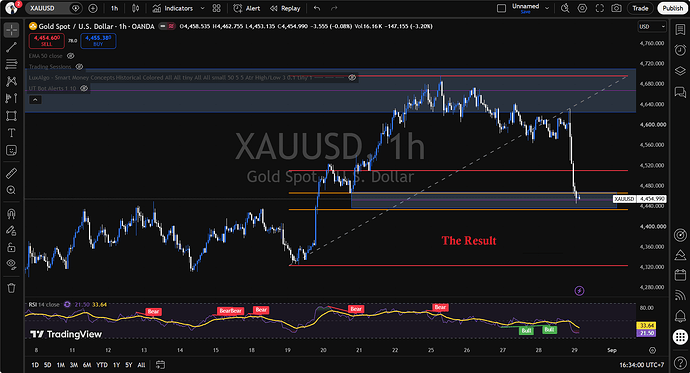Image resolution: width=690 pixels, height=373 pixels.
Task: Open the go to date calendar icon
Action: tap(160, 365)
